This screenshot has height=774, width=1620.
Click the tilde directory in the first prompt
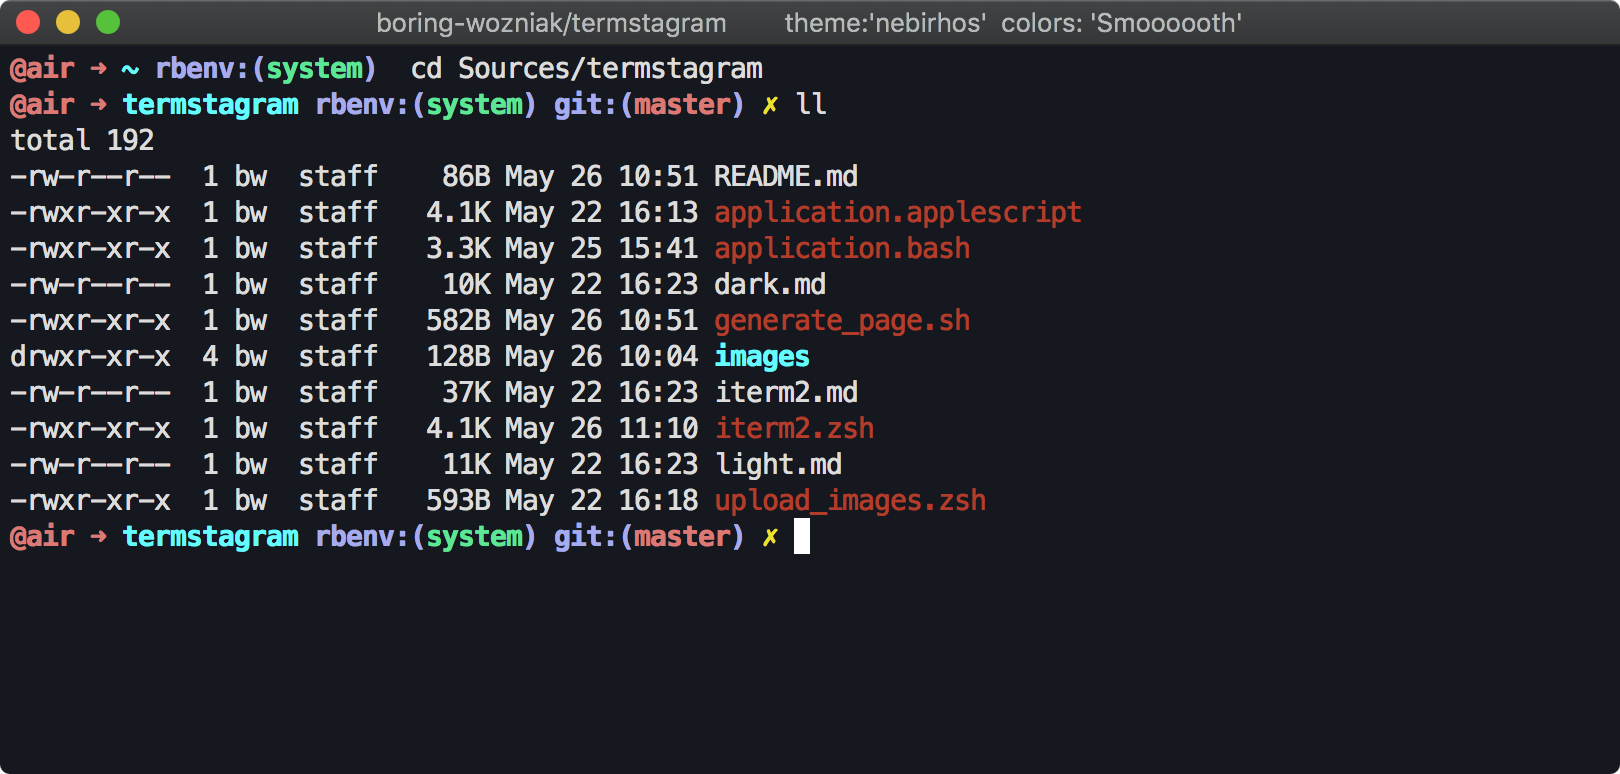point(130,70)
